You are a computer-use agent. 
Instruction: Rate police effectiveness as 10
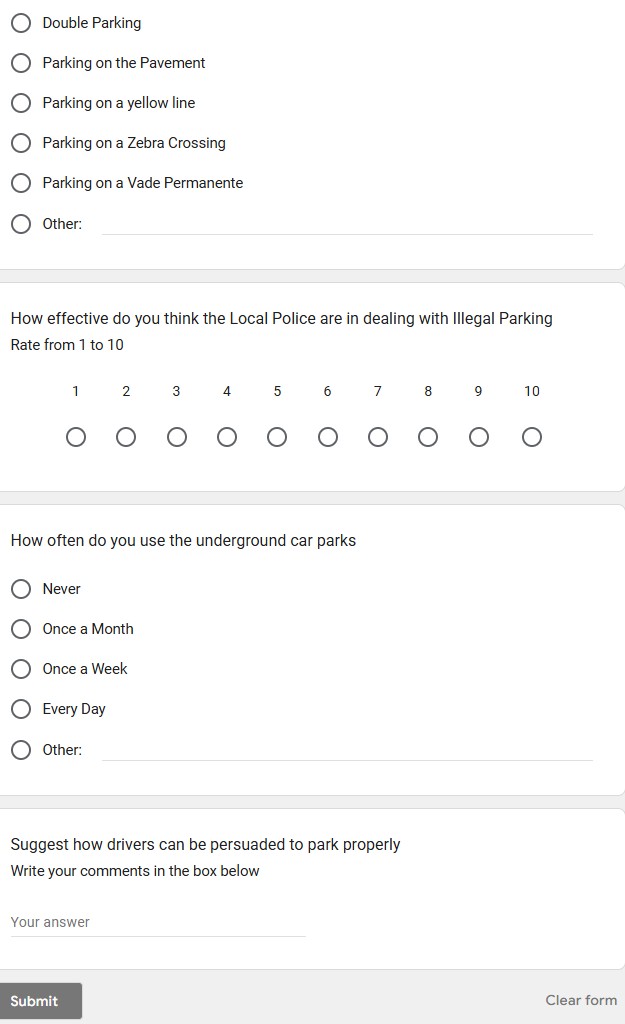pyautogui.click(x=532, y=437)
